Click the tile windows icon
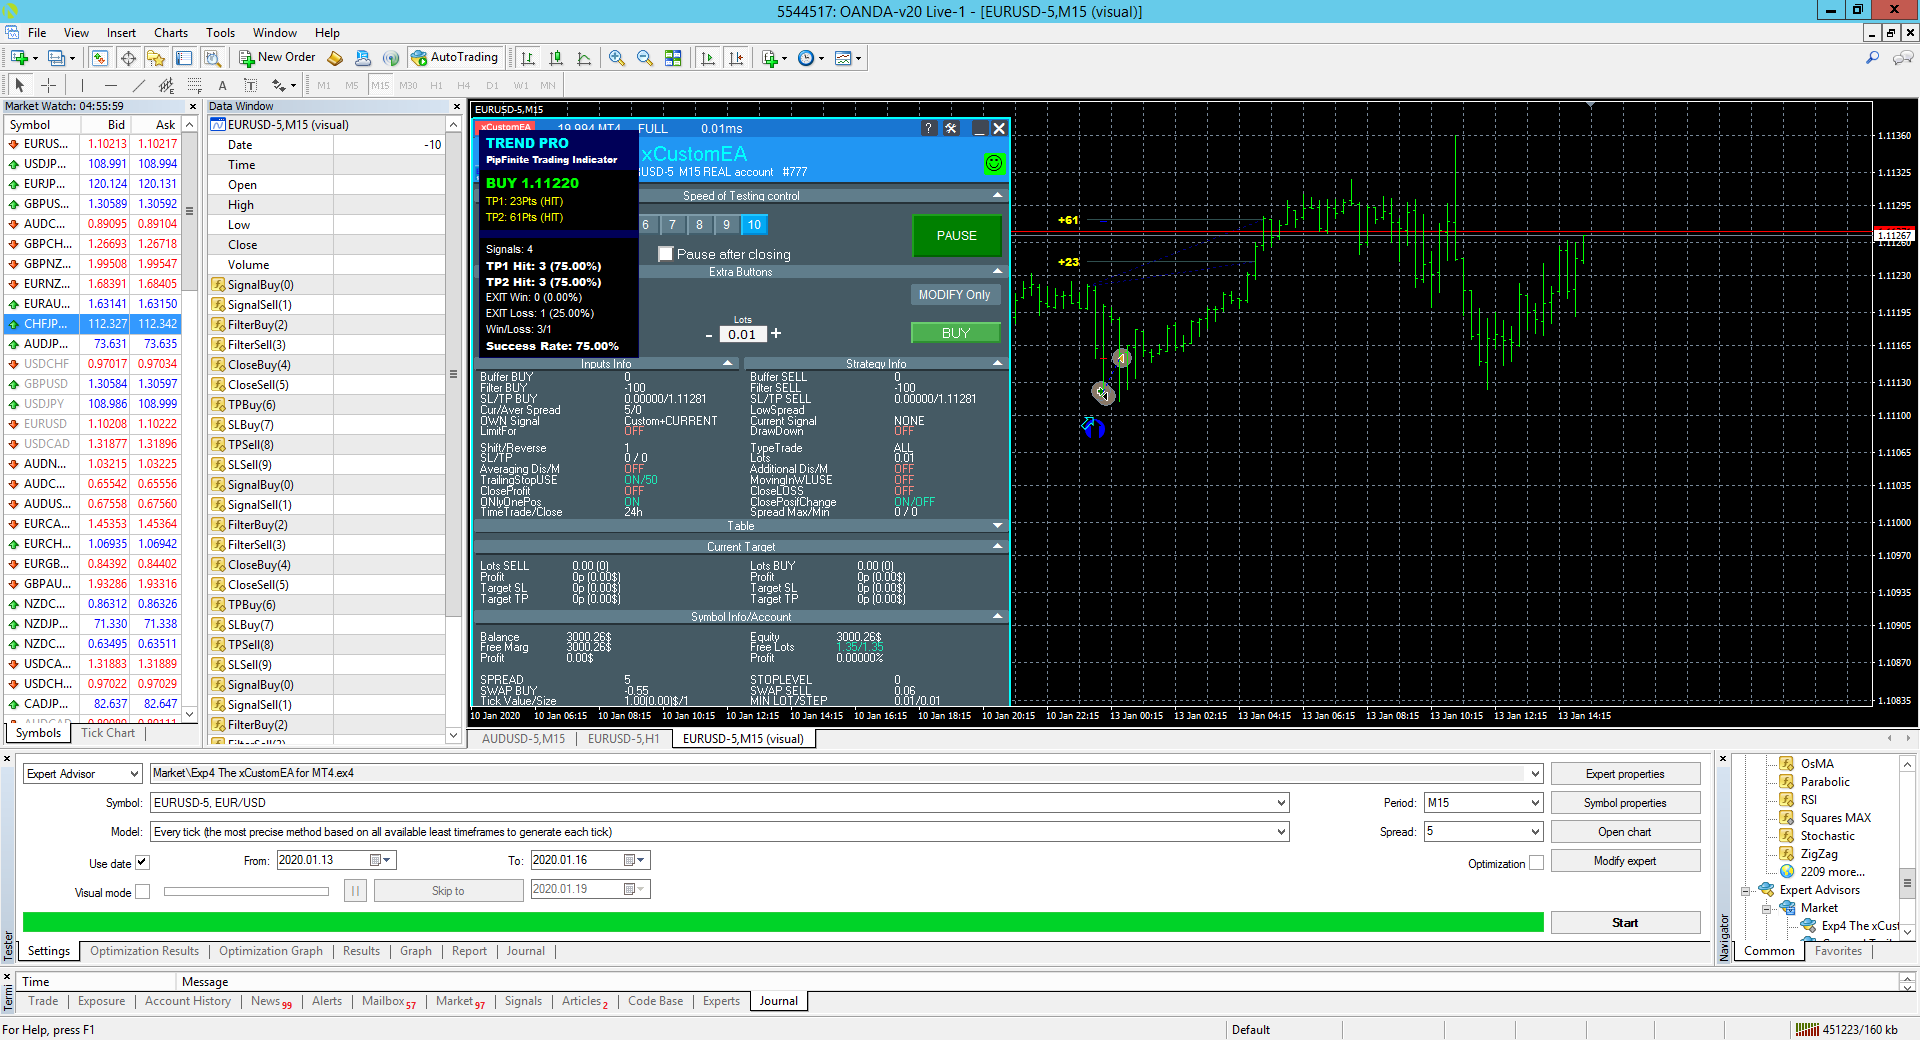The width and height of the screenshot is (1920, 1040). [x=673, y=58]
